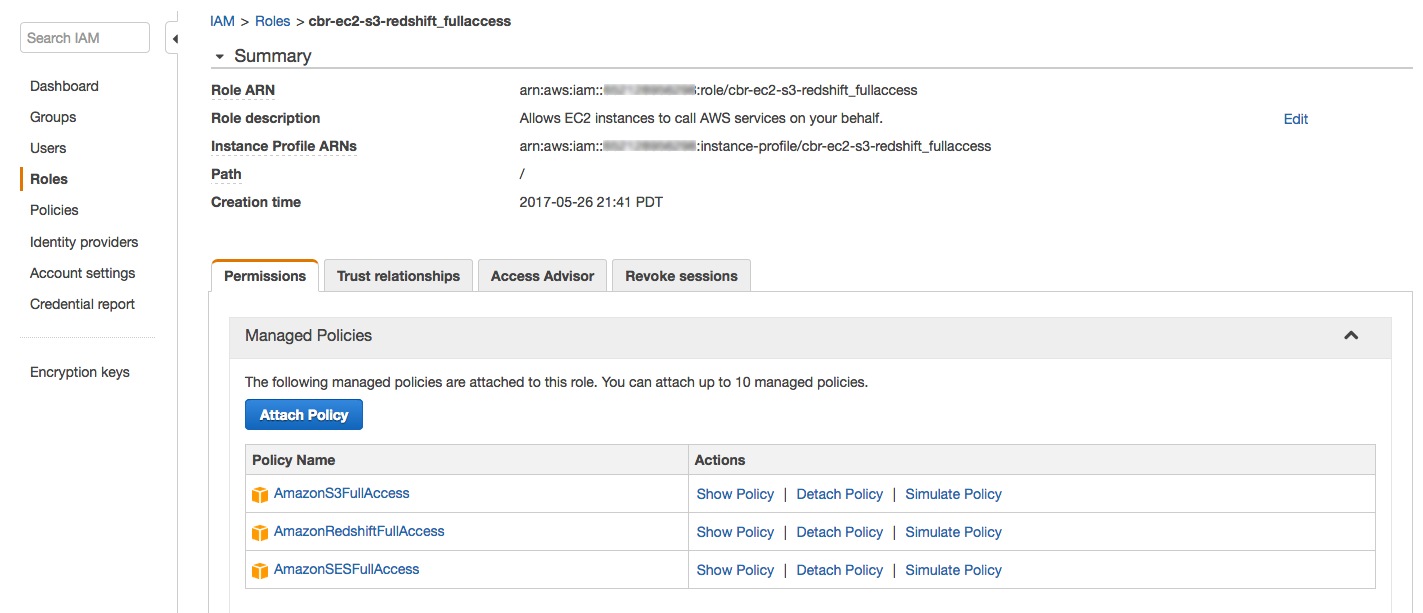Edit the role description
The height and width of the screenshot is (613, 1423).
pyautogui.click(x=1296, y=119)
